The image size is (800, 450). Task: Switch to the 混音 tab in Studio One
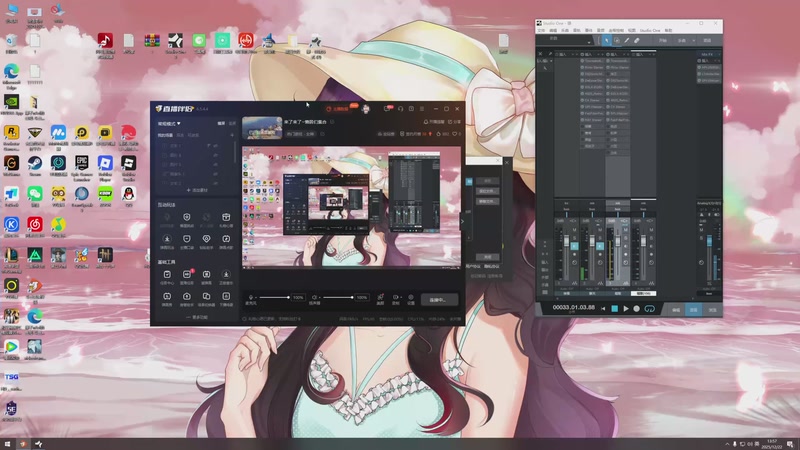(694, 310)
